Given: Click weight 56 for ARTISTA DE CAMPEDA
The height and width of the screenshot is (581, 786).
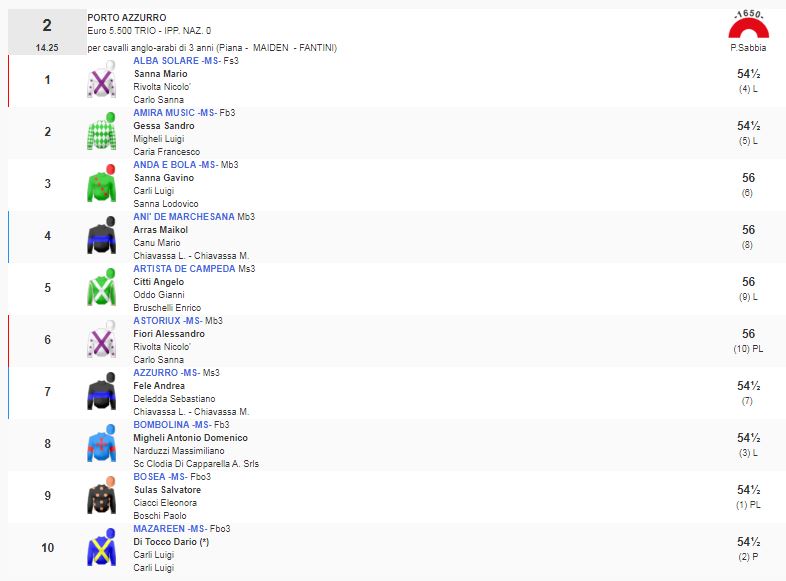Looking at the screenshot, I should click(x=748, y=282).
